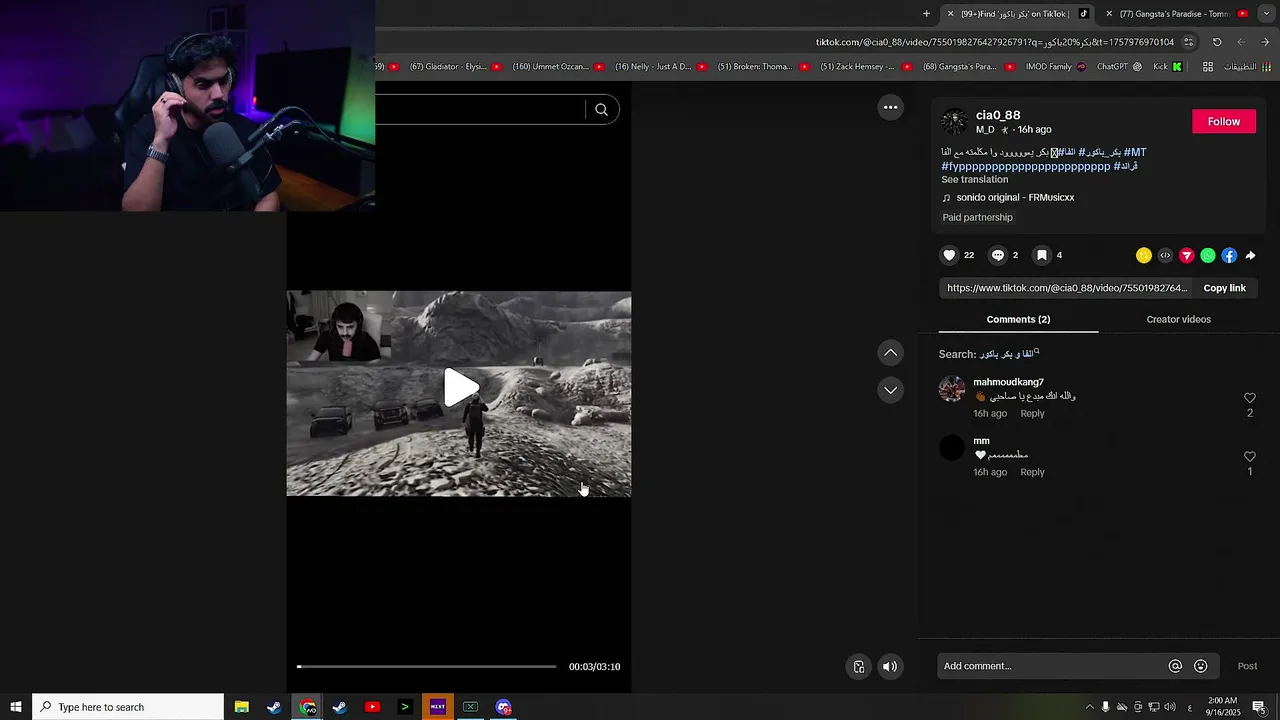The width and height of the screenshot is (1280, 720).
Task: Click the search magnifier icon in TikTok
Action: pyautogui.click(x=601, y=110)
